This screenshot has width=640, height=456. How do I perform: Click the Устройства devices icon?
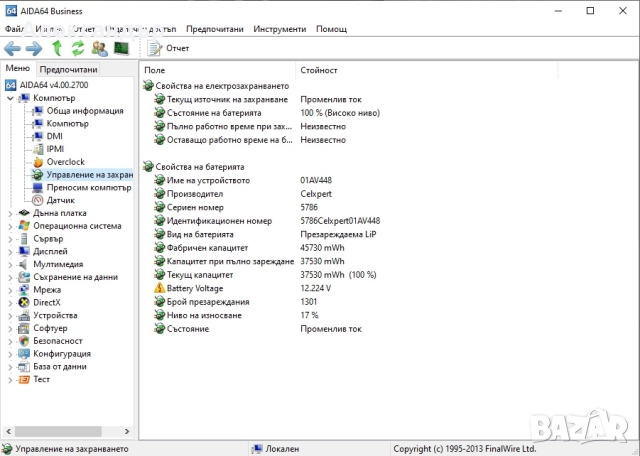coord(24,316)
